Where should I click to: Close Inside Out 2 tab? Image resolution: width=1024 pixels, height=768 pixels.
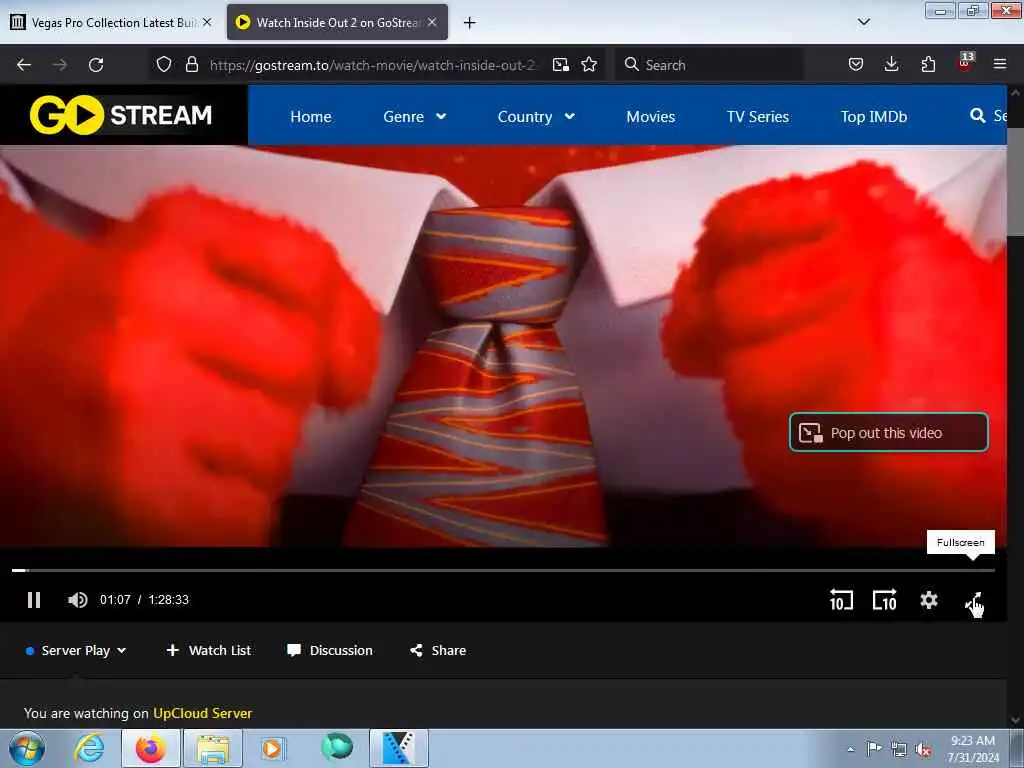tap(432, 22)
